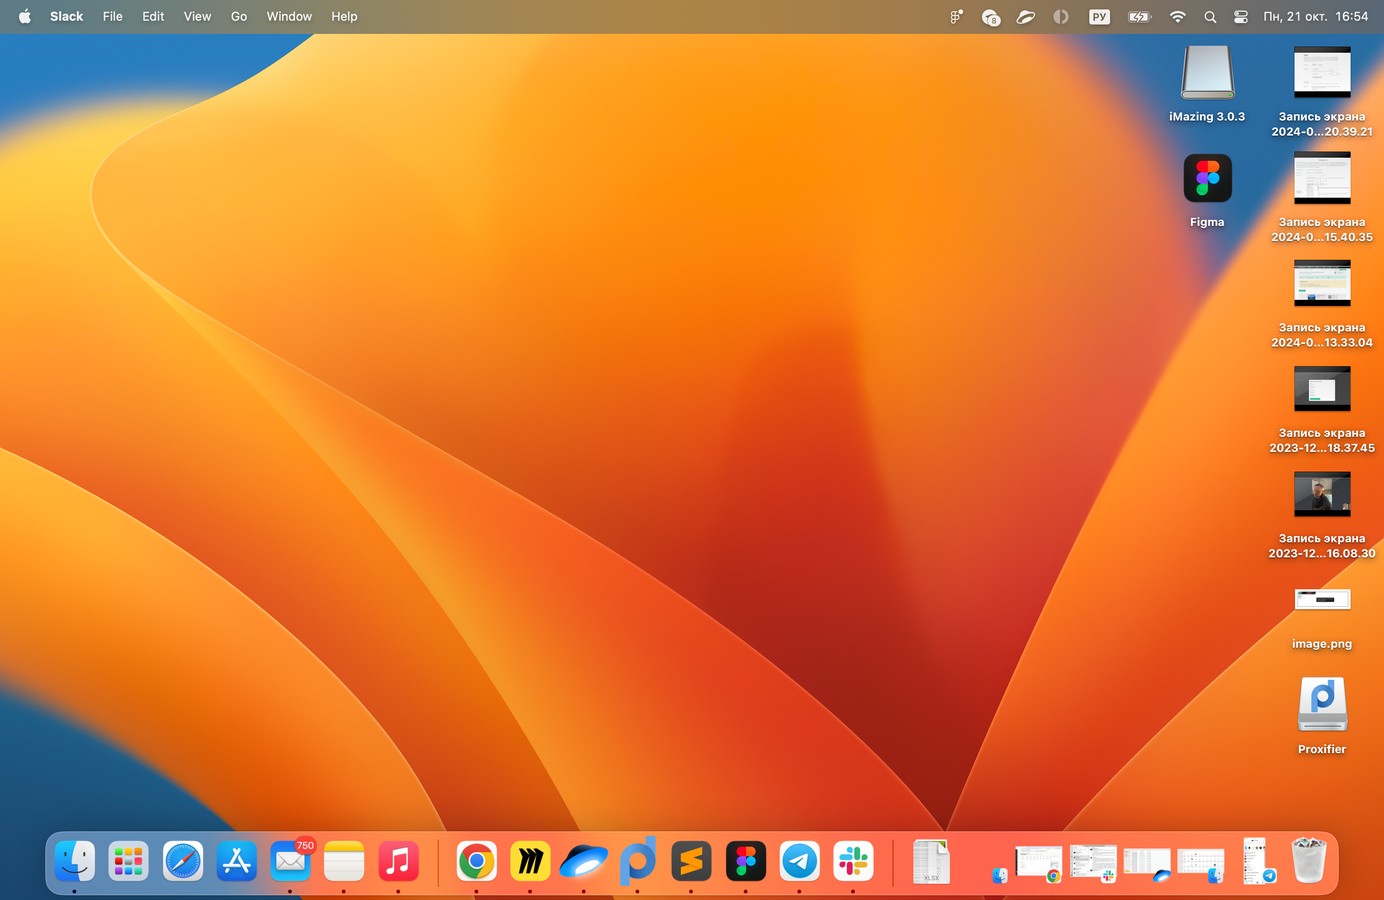The height and width of the screenshot is (900, 1384).
Task: Open the Help menu
Action: (x=345, y=17)
